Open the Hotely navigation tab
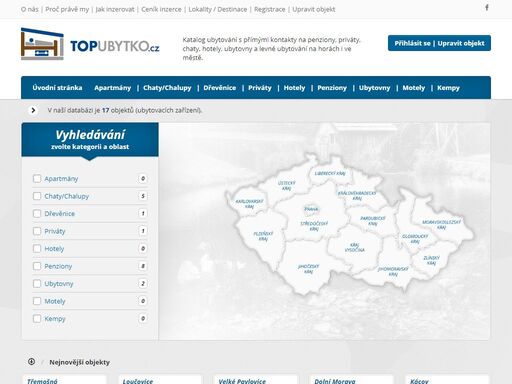512x384 pixels. (294, 88)
